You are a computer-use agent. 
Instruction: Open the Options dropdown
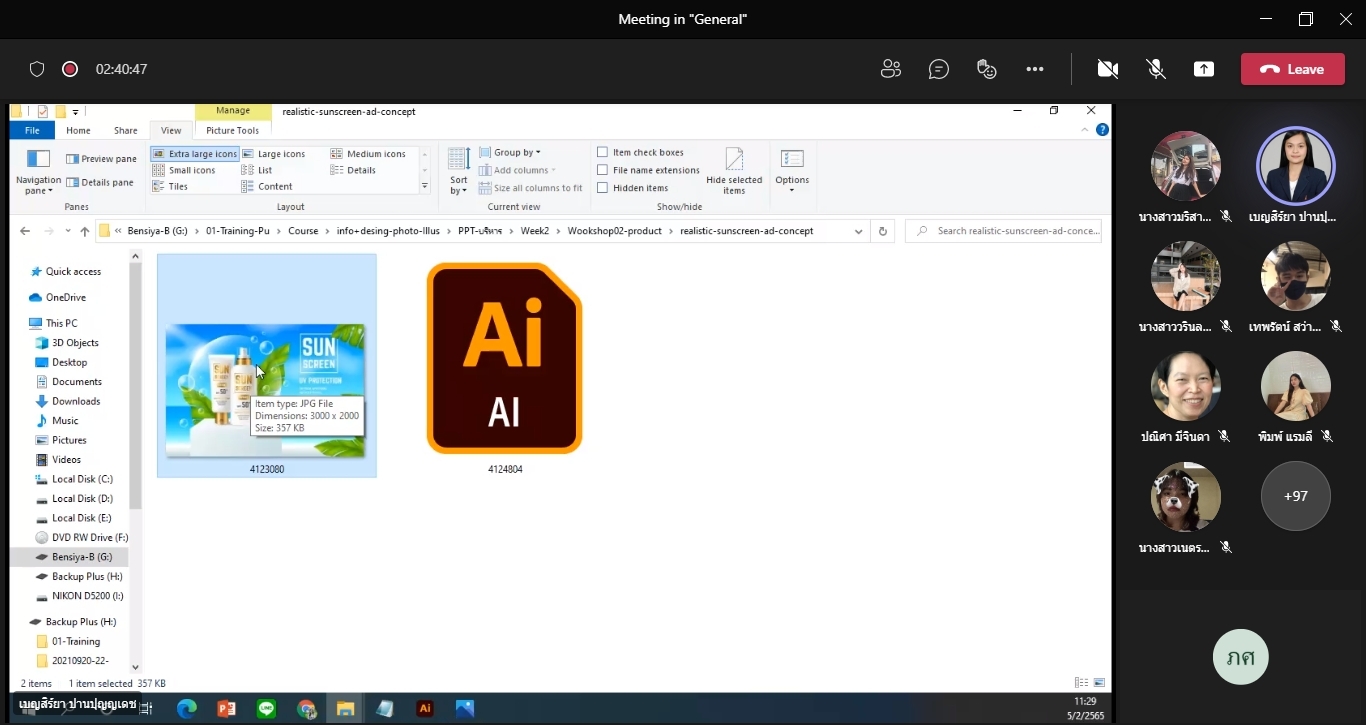792,171
